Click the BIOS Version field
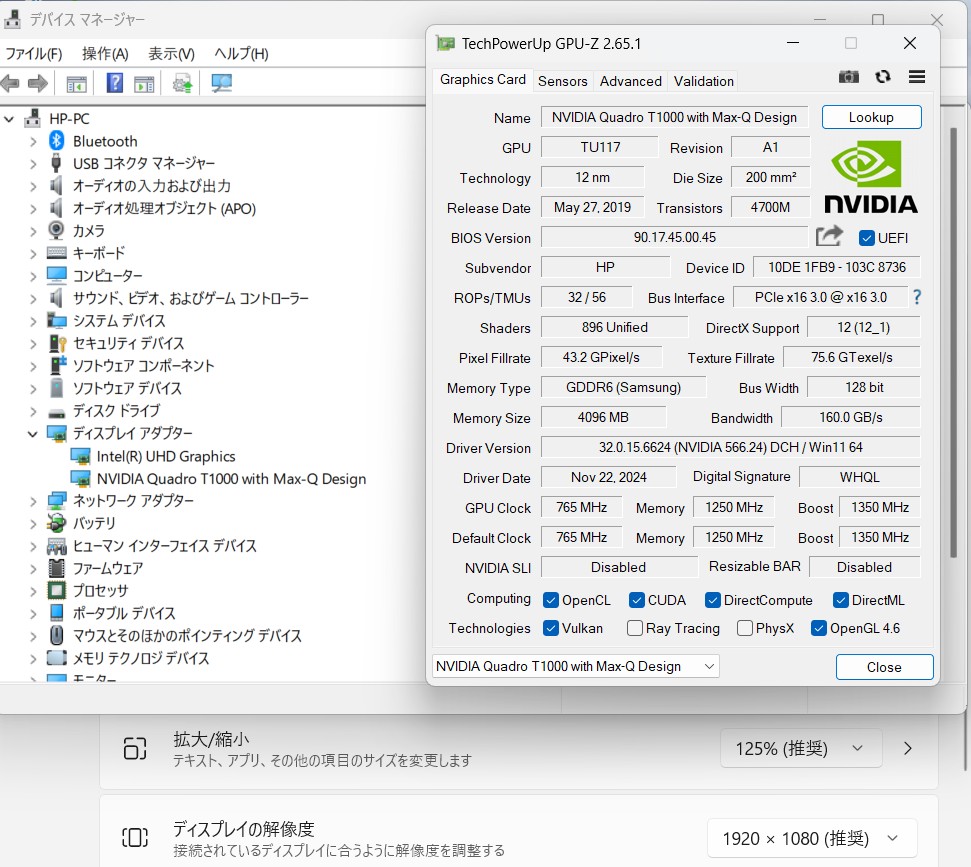 [674, 237]
